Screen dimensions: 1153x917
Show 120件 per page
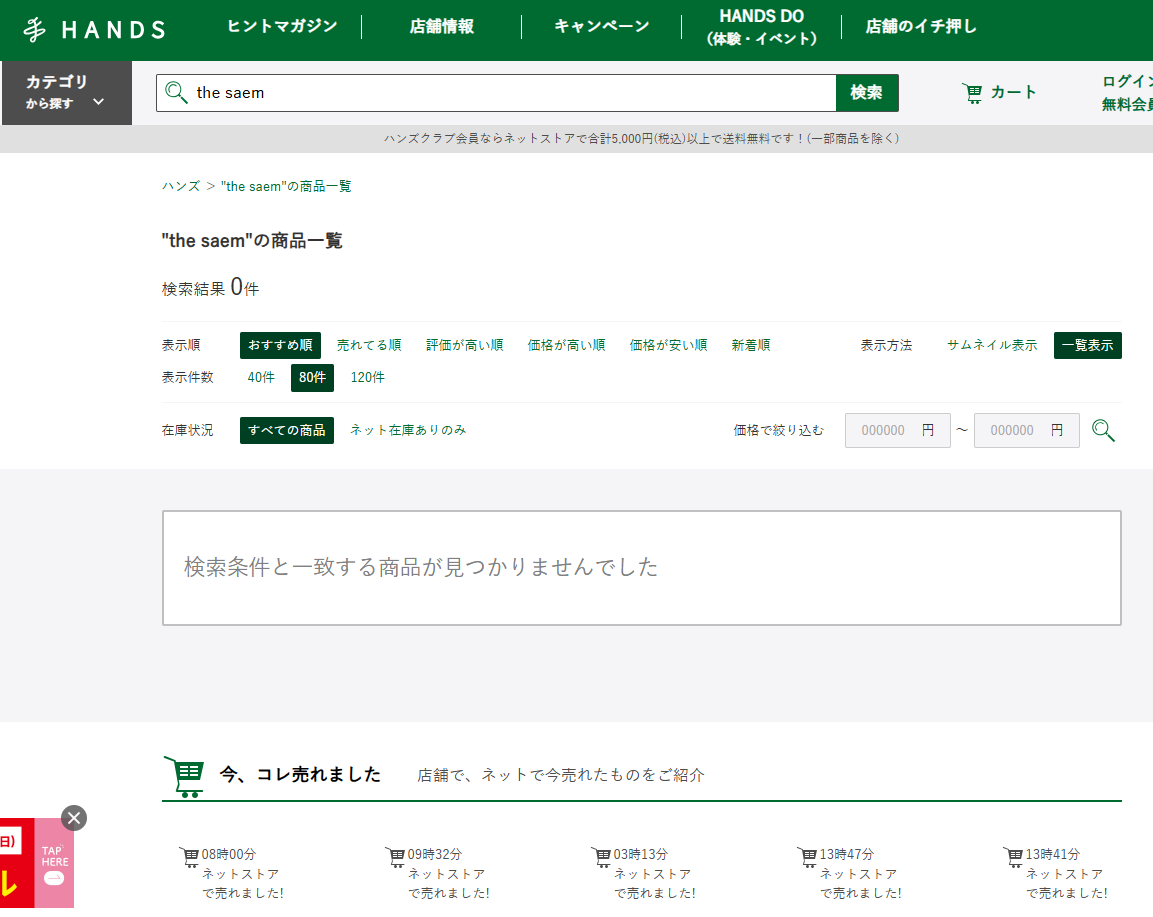tap(368, 377)
